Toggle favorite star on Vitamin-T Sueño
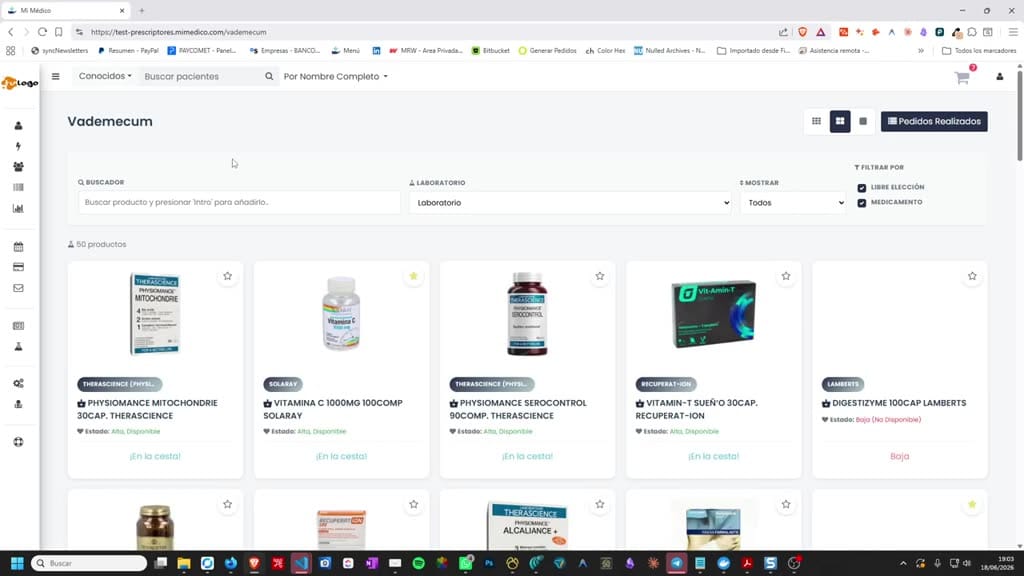This screenshot has width=1024, height=576. (x=786, y=276)
